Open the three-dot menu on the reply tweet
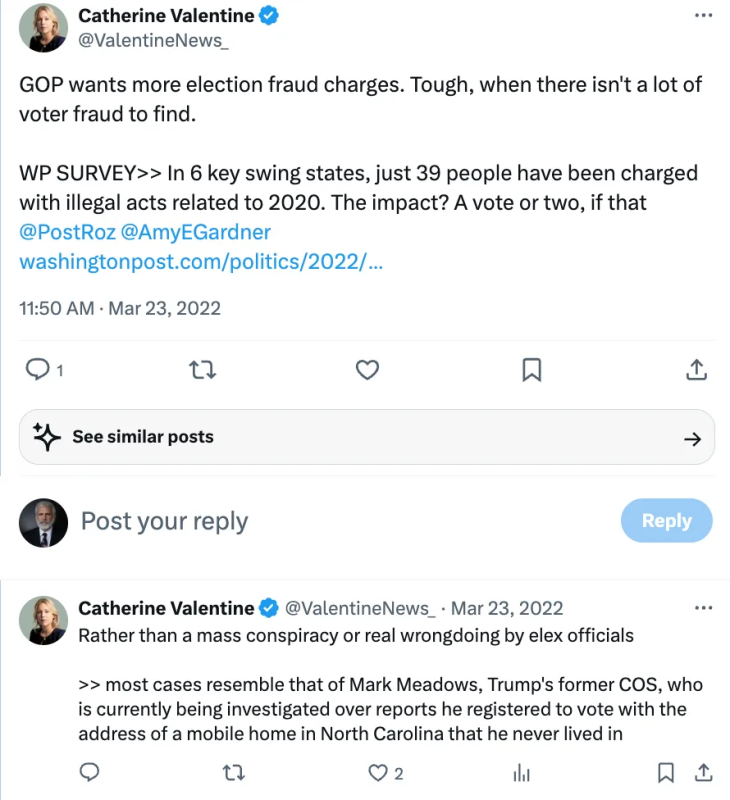This screenshot has width=730, height=800. 703,608
